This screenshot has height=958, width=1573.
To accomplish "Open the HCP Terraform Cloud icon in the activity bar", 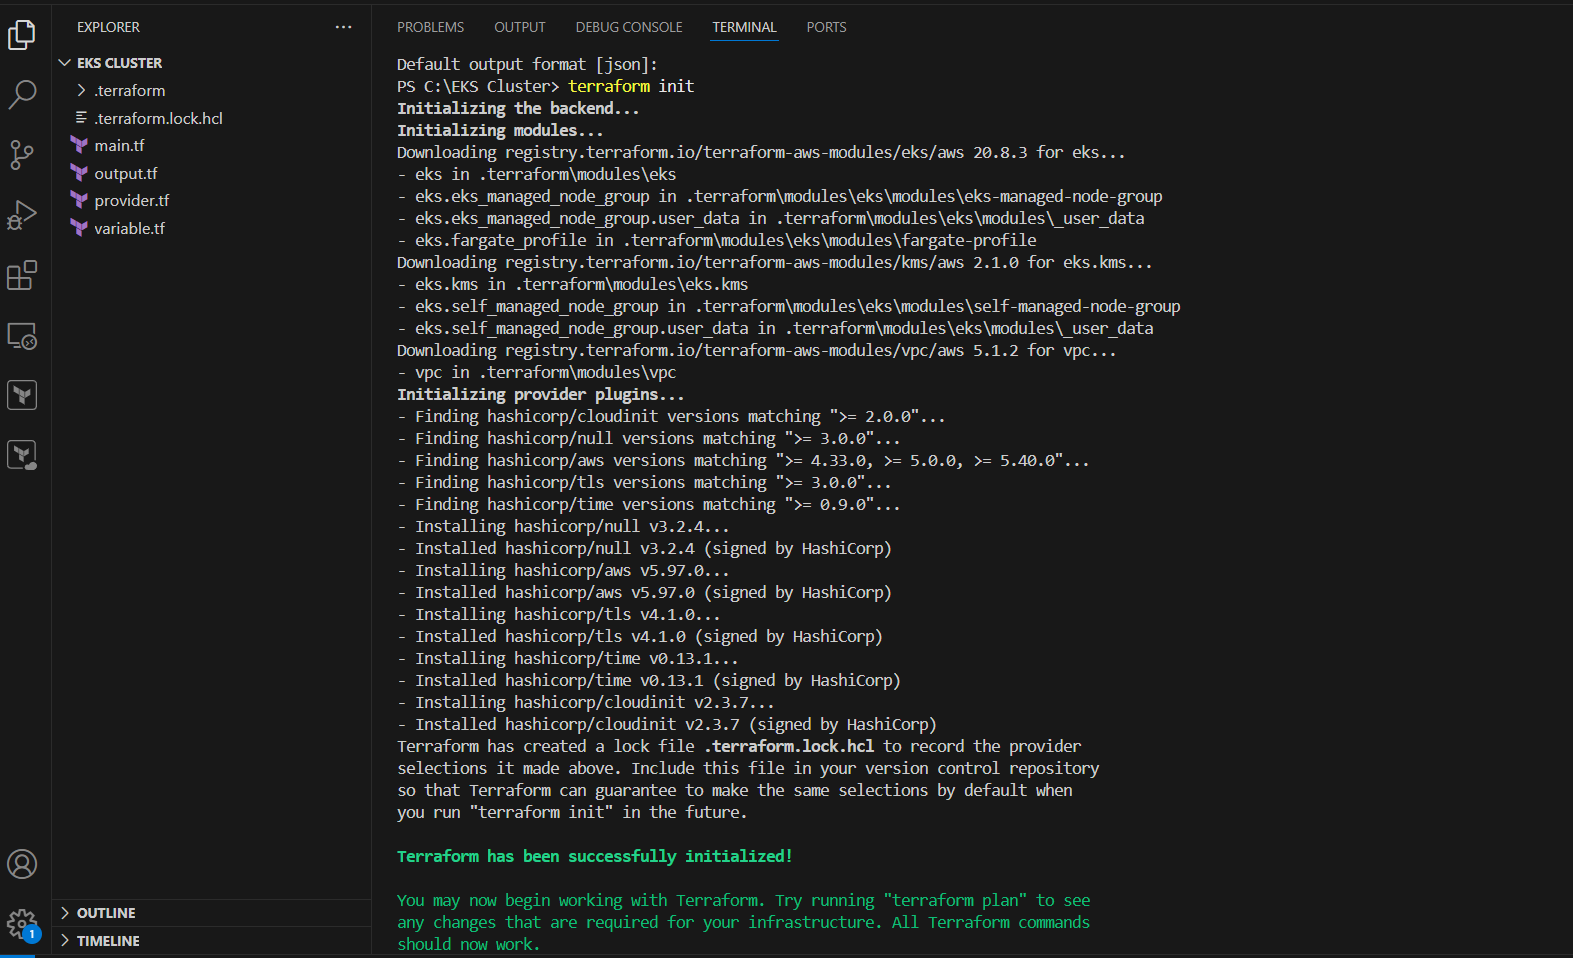I will [x=22, y=456].
